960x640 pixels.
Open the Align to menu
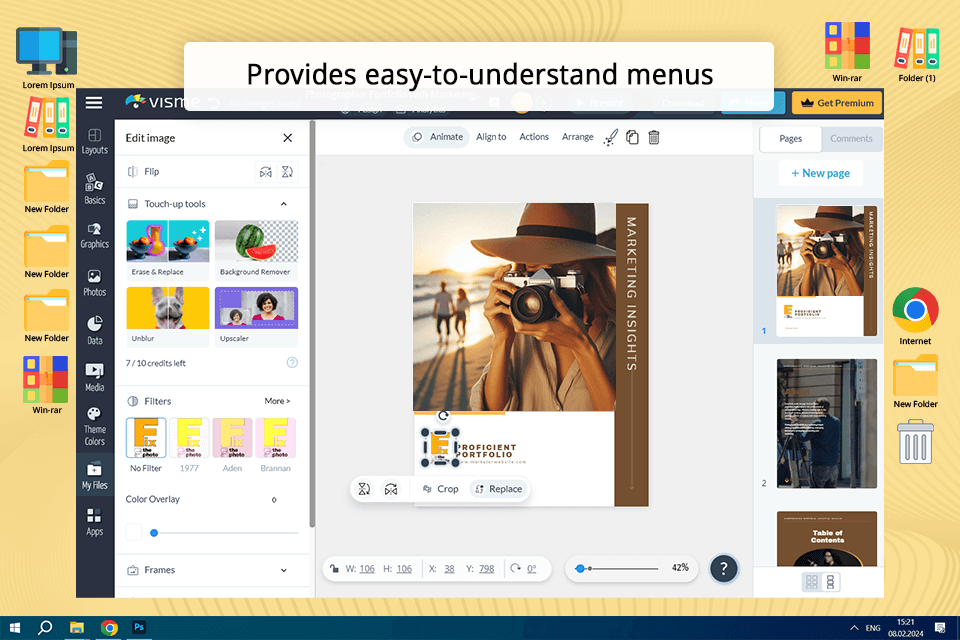(x=491, y=137)
